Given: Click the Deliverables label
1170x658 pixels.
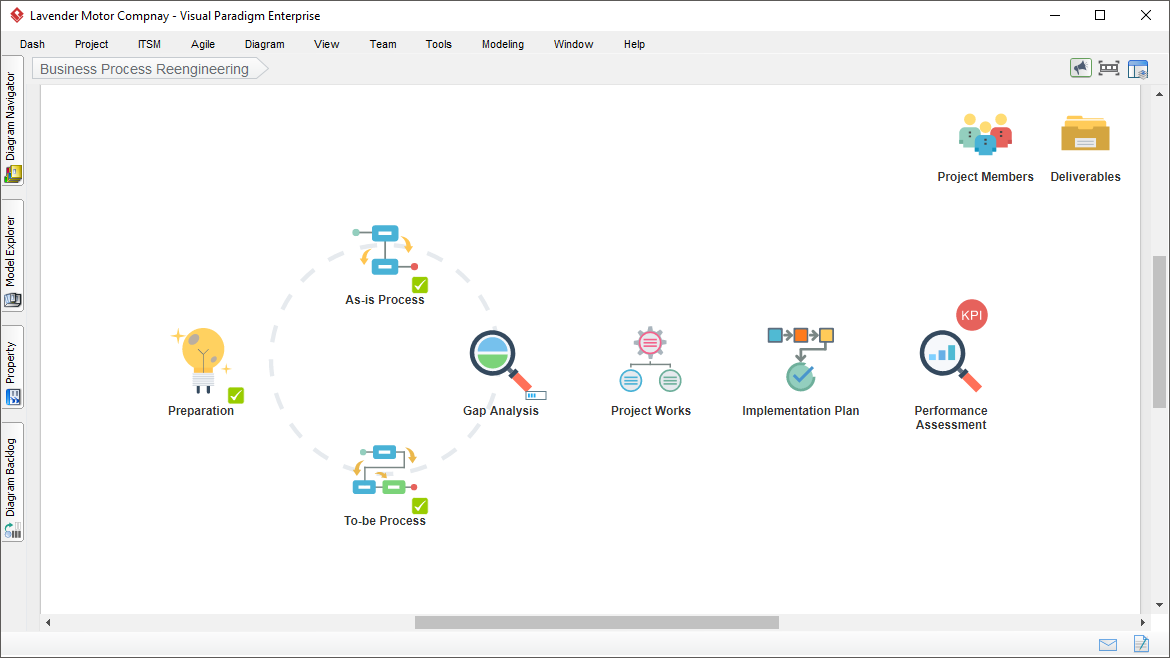Looking at the screenshot, I should pyautogui.click(x=1085, y=177).
